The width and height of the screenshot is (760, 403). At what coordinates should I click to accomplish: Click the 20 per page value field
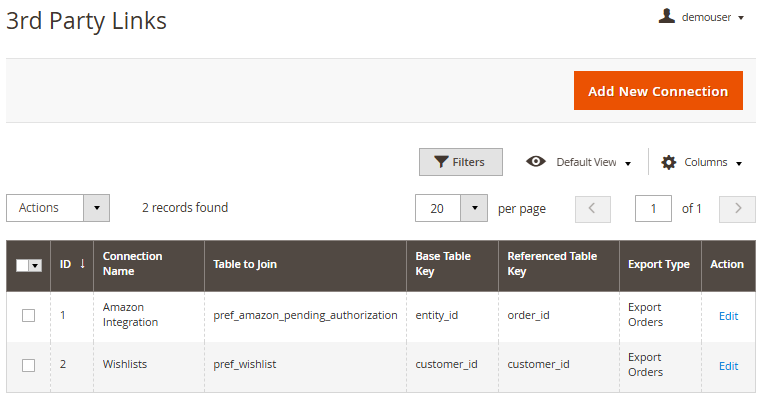click(438, 209)
